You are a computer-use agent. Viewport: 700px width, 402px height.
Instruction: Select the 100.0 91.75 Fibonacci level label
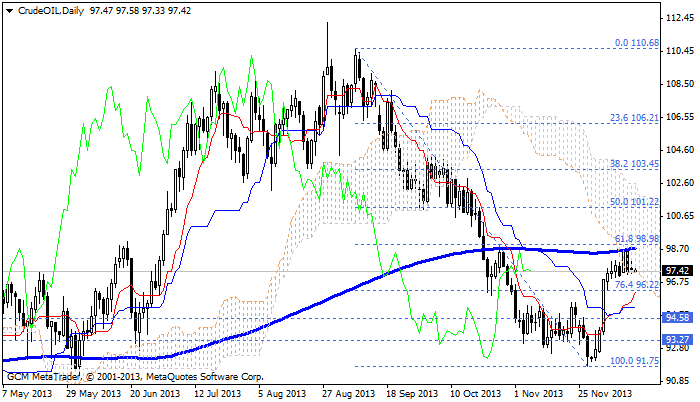(634, 359)
